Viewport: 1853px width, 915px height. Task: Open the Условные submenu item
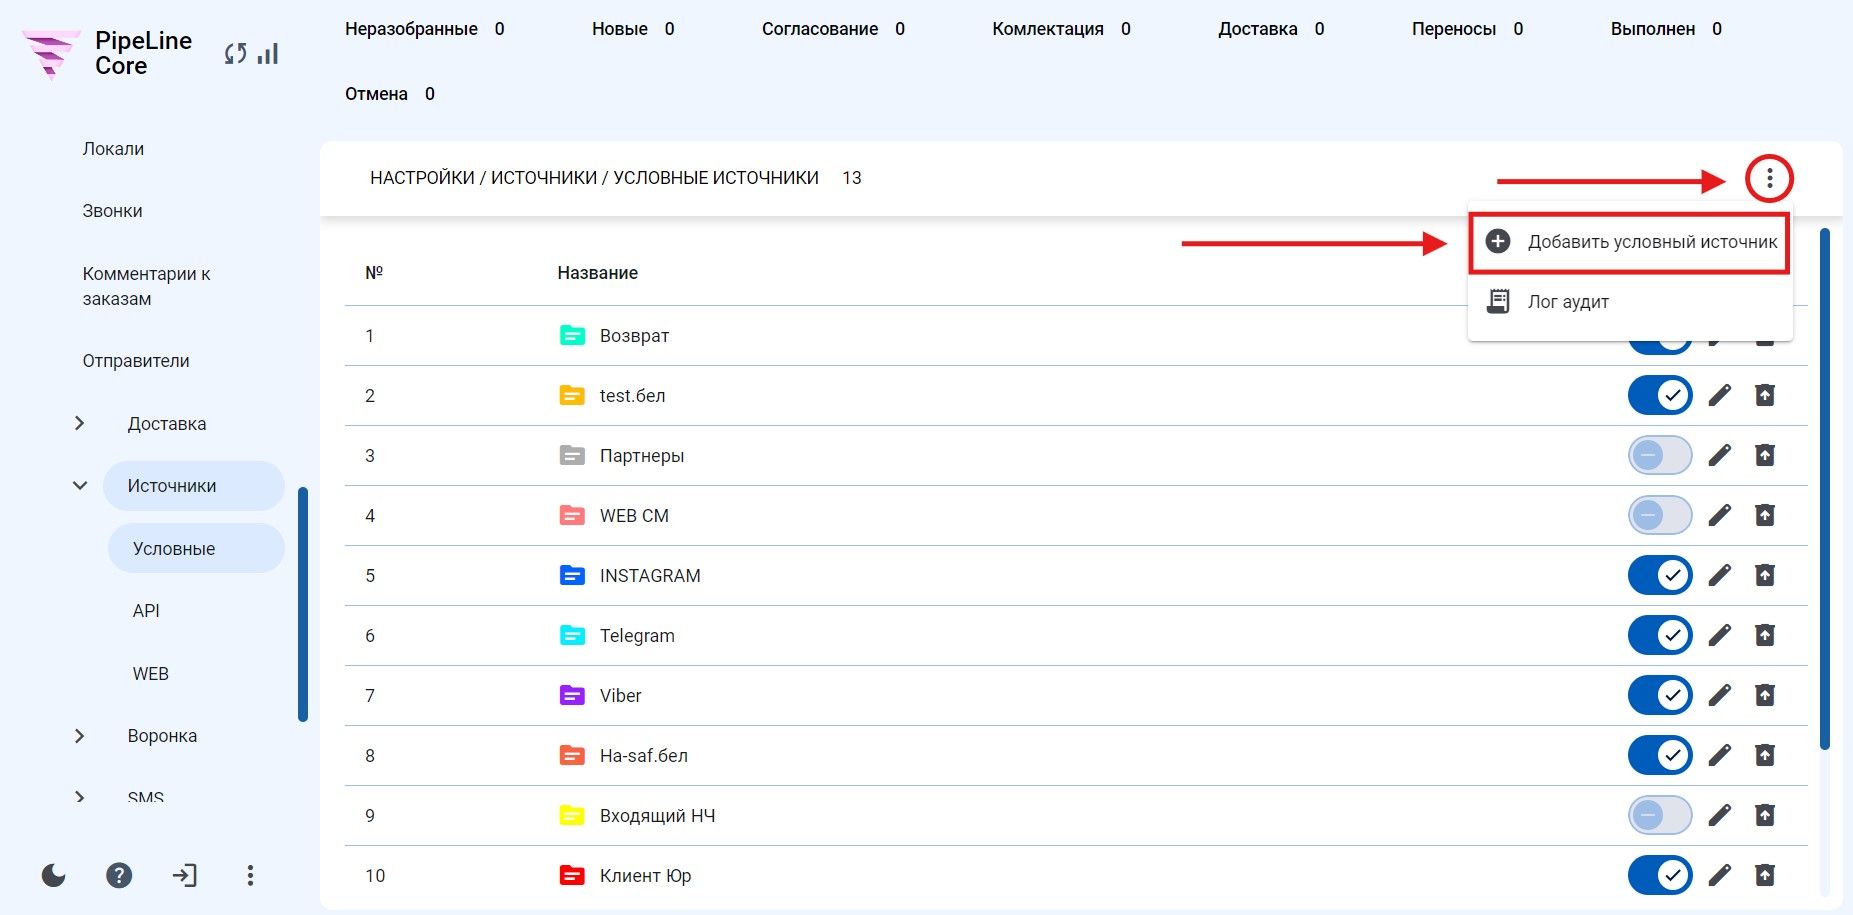[x=196, y=549]
